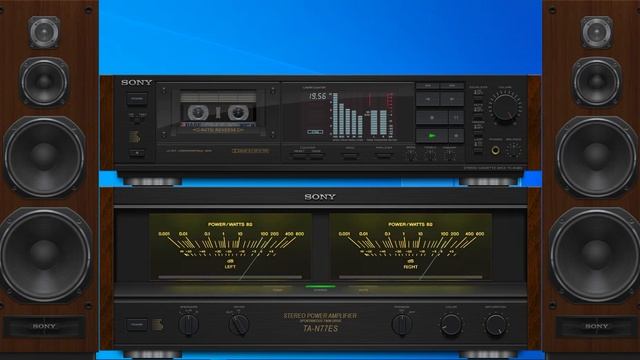Click the amplifier speakers selector knob
640x360 pixels.
coord(189,324)
